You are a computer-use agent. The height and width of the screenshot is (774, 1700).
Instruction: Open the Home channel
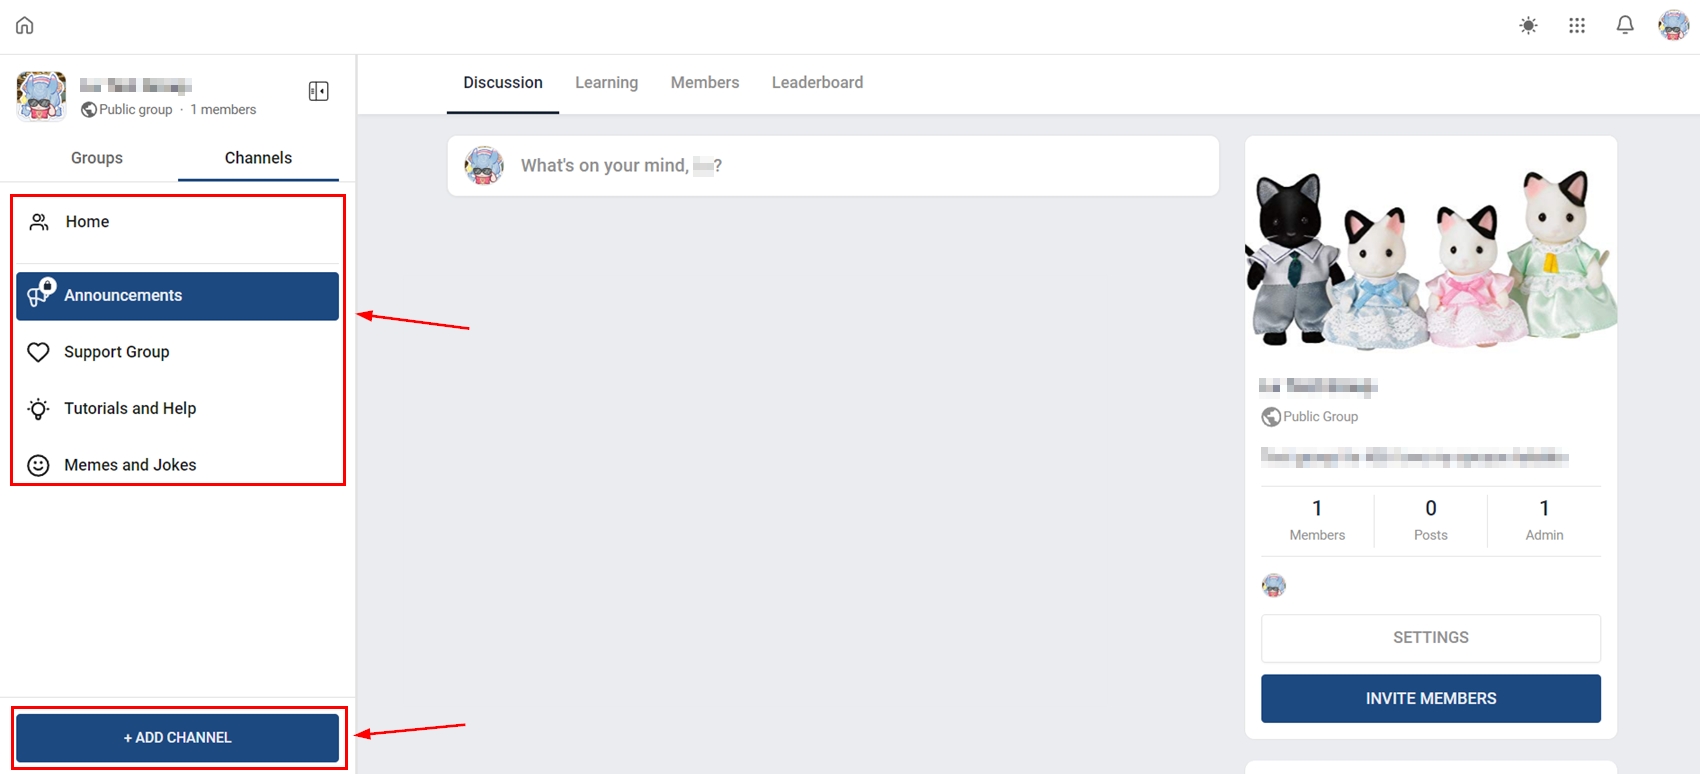pos(177,222)
